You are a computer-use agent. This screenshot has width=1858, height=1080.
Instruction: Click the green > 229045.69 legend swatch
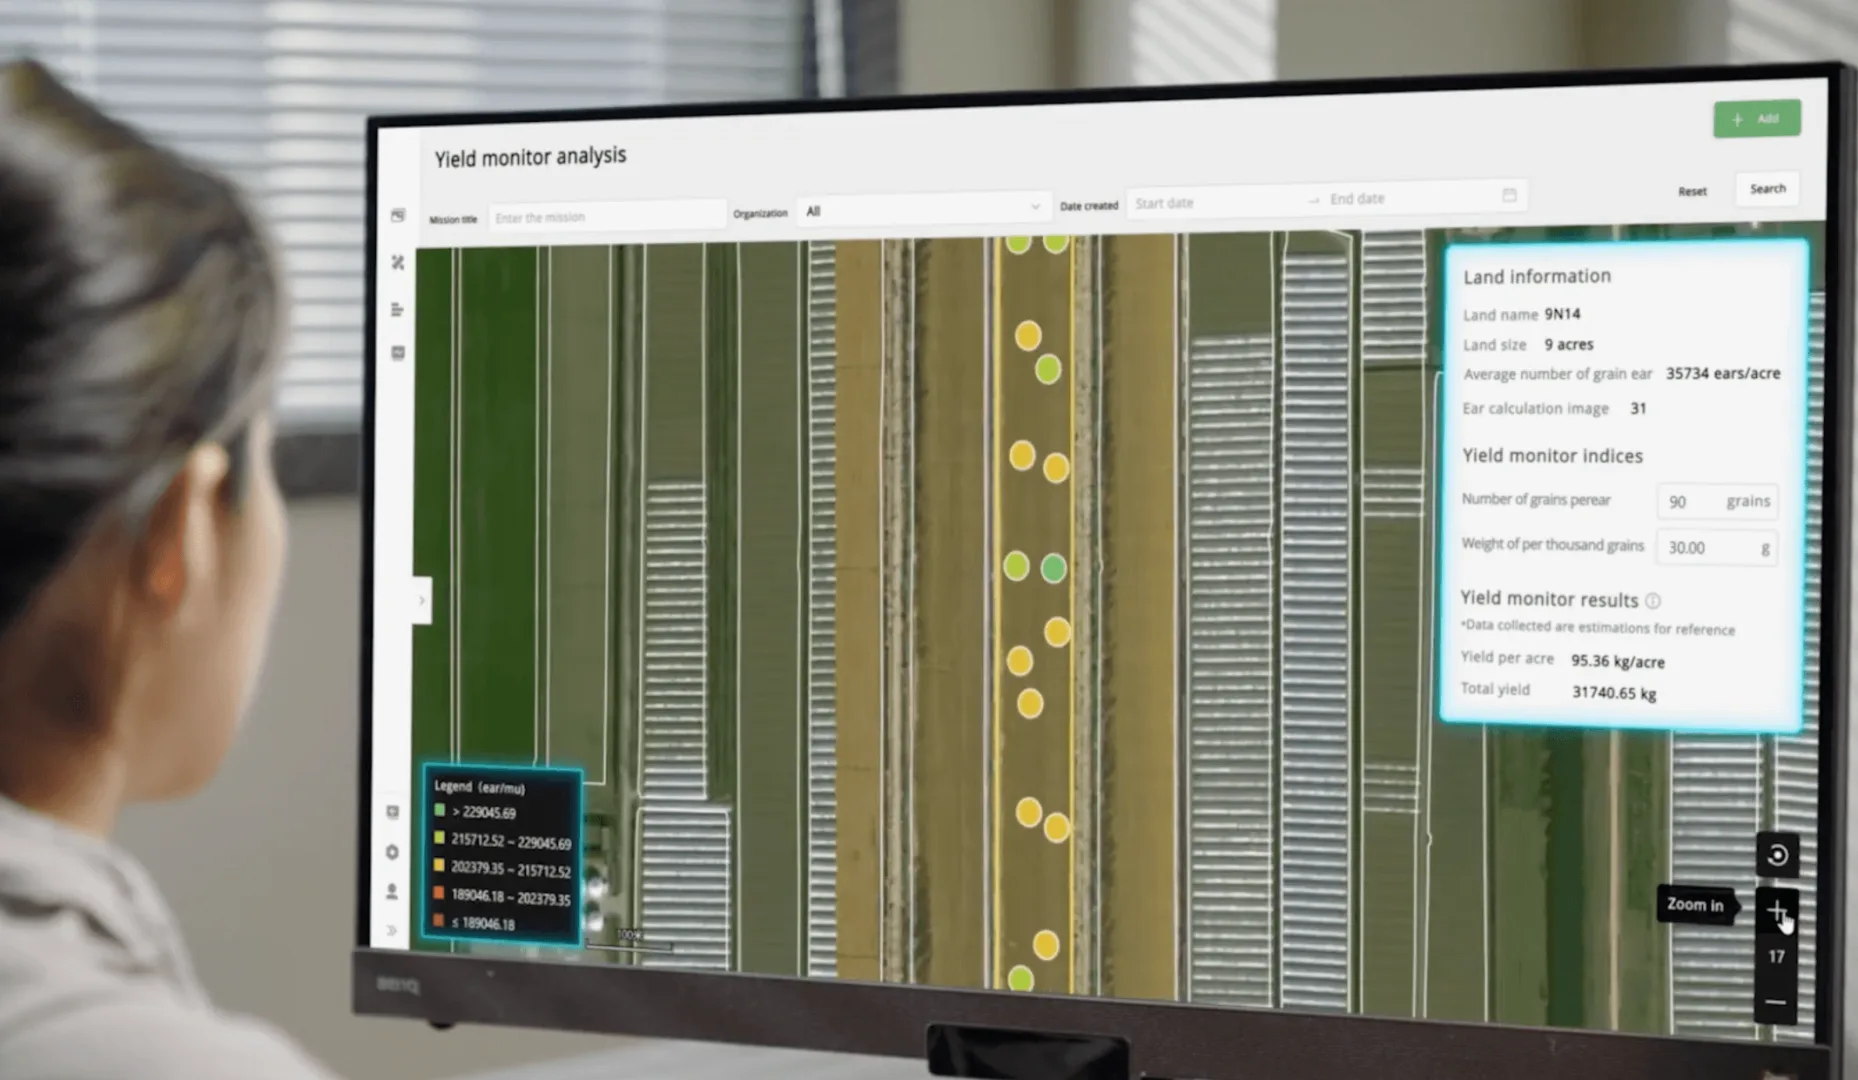pos(439,810)
